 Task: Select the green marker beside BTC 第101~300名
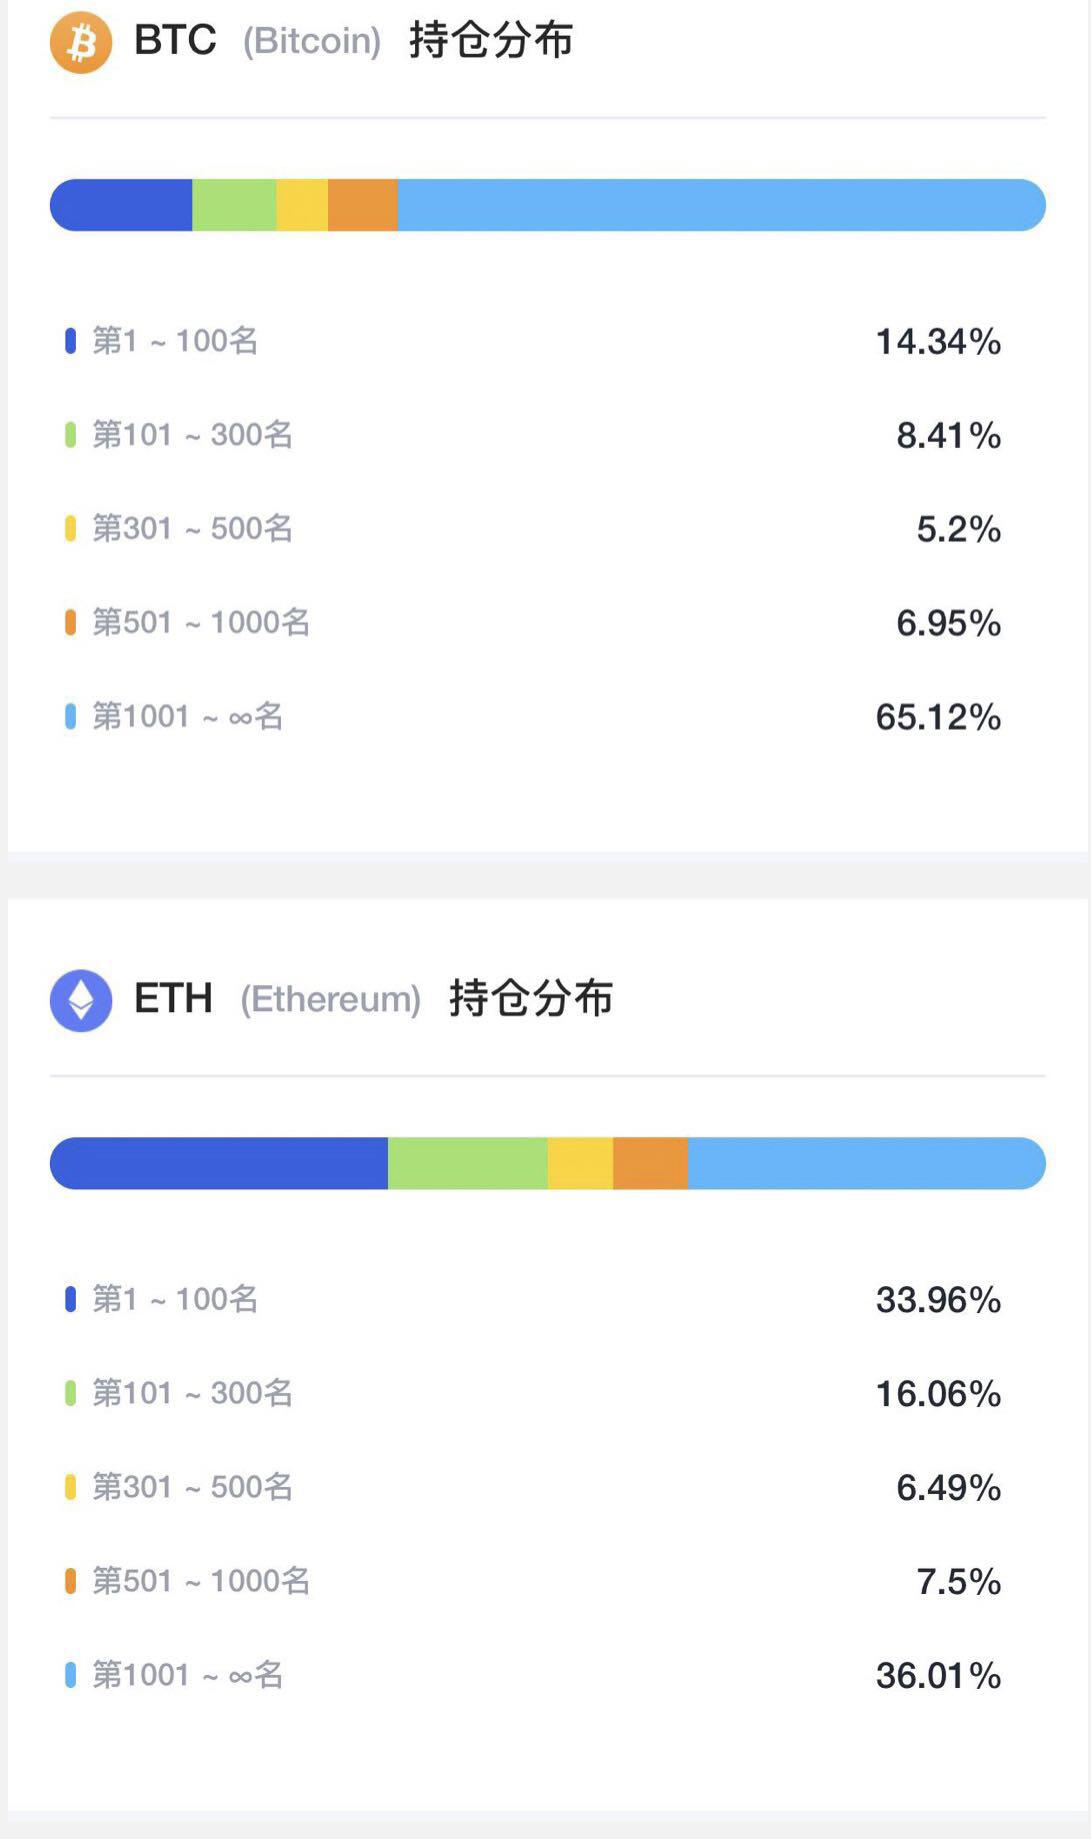coord(69,434)
